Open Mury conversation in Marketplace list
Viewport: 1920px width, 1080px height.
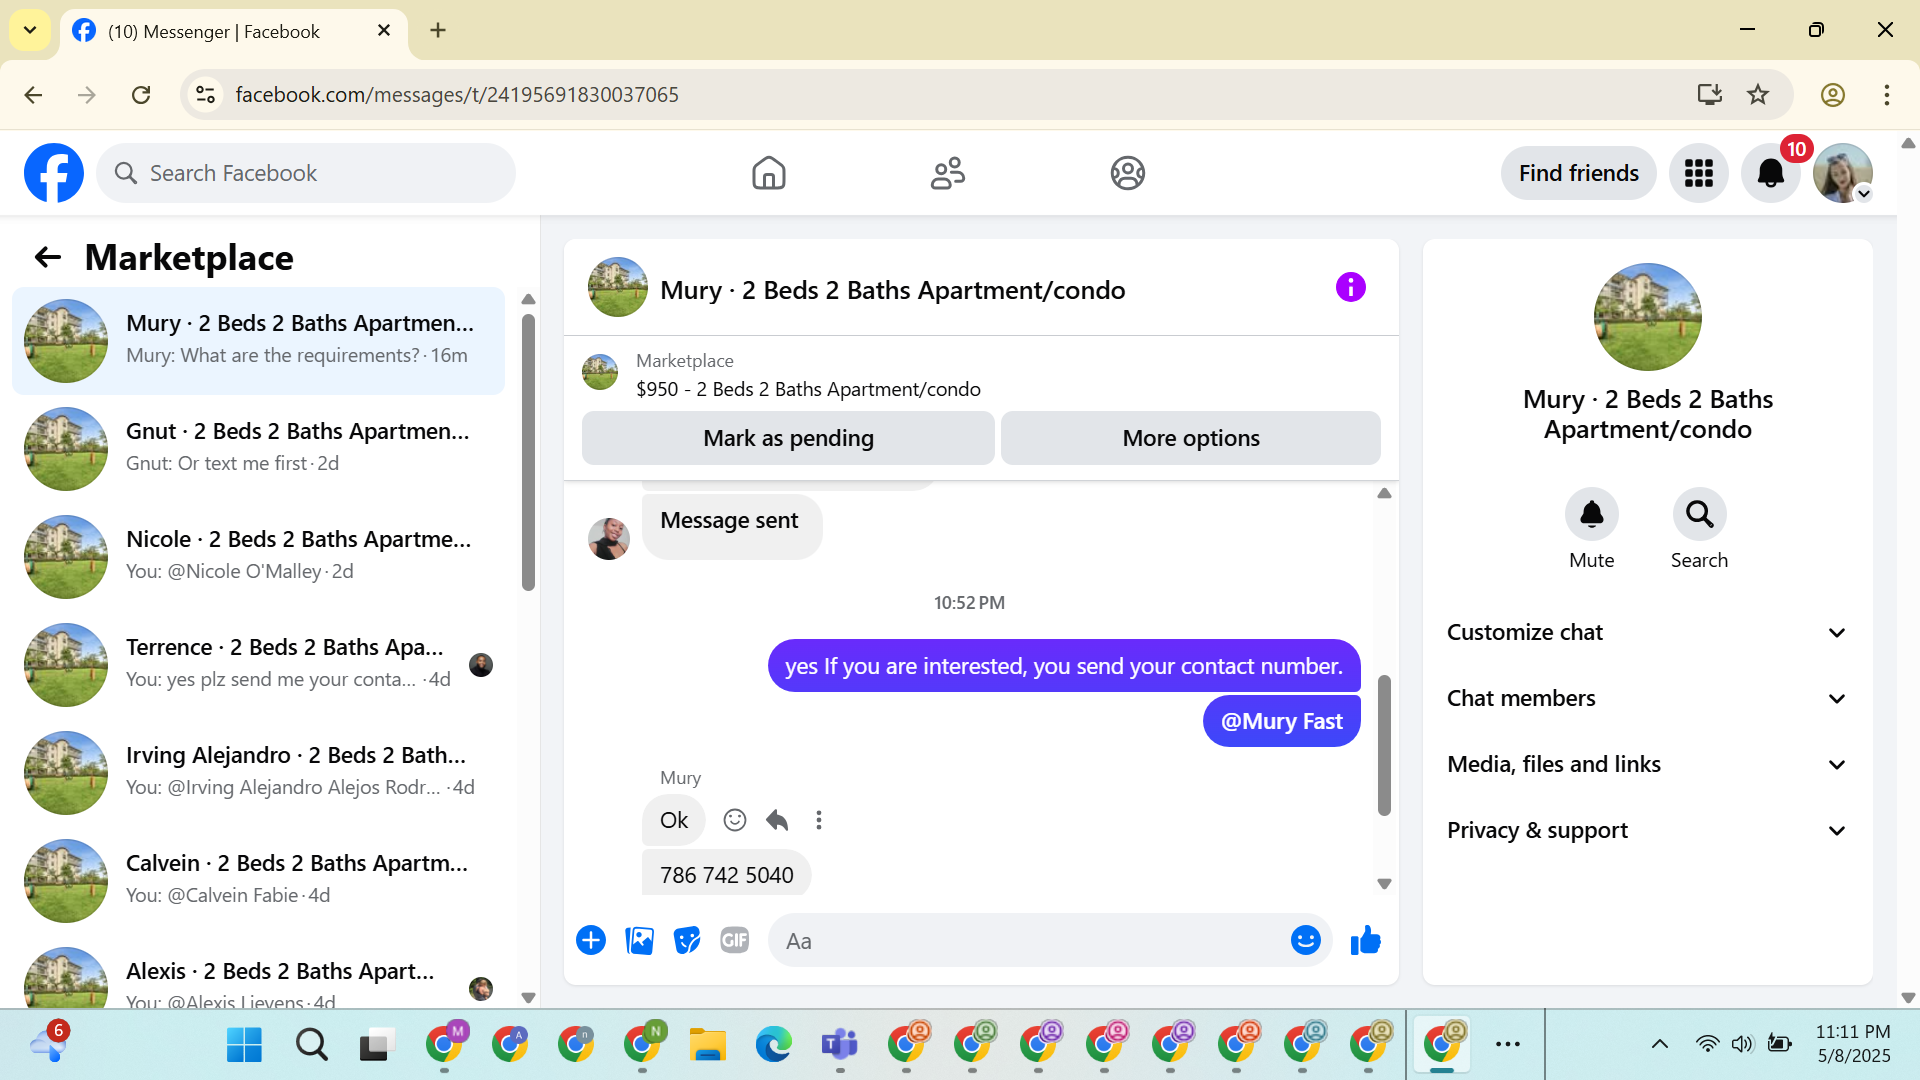pyautogui.click(x=258, y=341)
